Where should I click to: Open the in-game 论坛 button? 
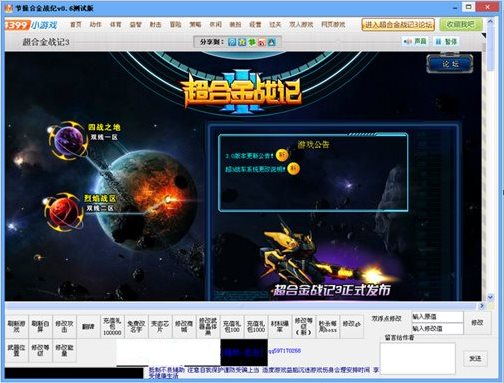tap(450, 63)
